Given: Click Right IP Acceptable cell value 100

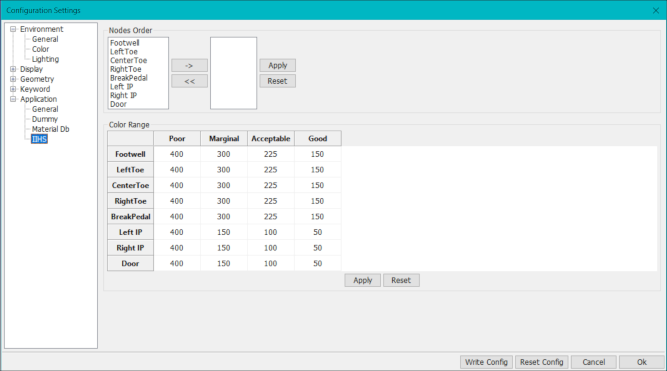Looking at the screenshot, I should point(271,248).
